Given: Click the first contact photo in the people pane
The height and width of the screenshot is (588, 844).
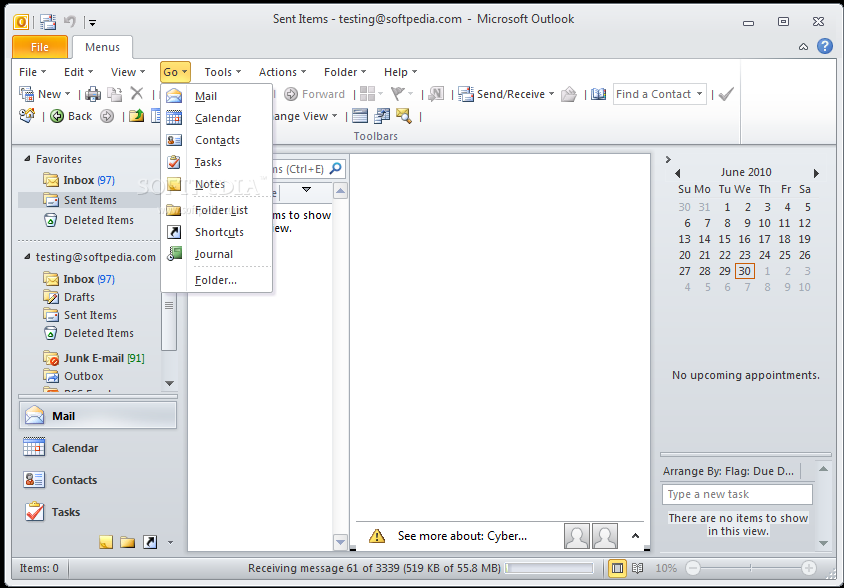Looking at the screenshot, I should click(x=576, y=536).
